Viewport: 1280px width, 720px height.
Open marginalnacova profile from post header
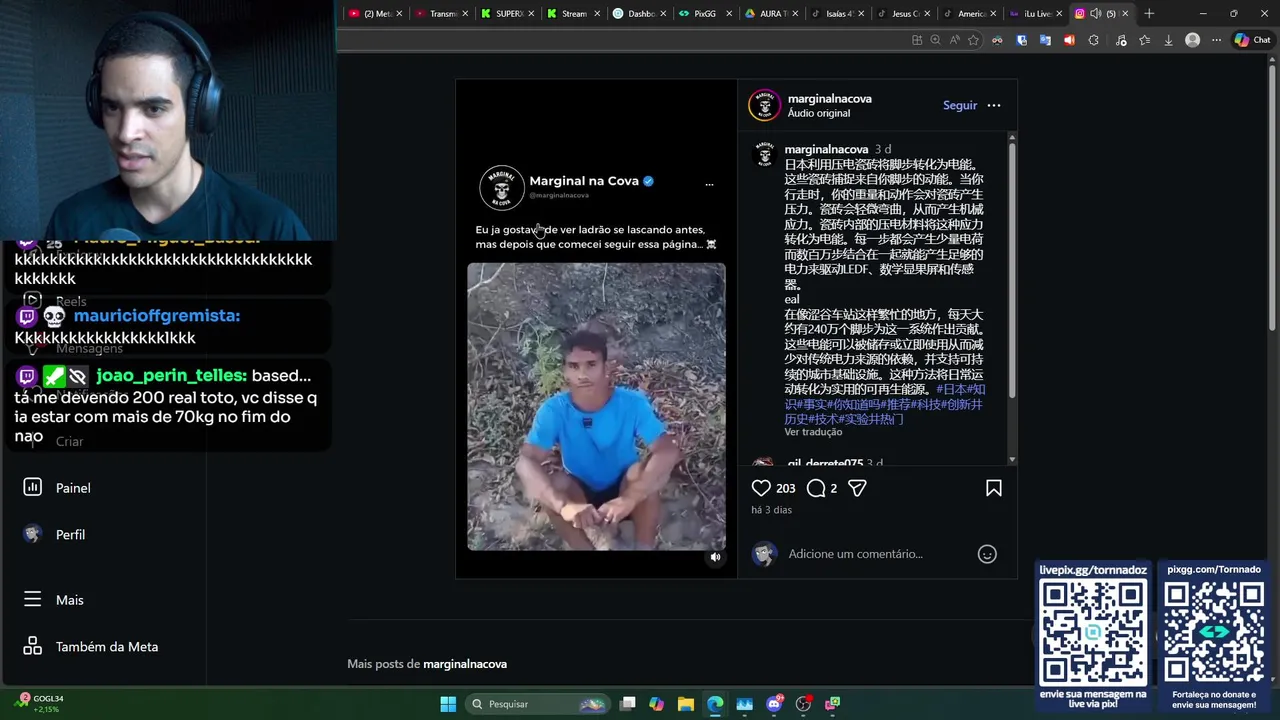click(x=830, y=99)
